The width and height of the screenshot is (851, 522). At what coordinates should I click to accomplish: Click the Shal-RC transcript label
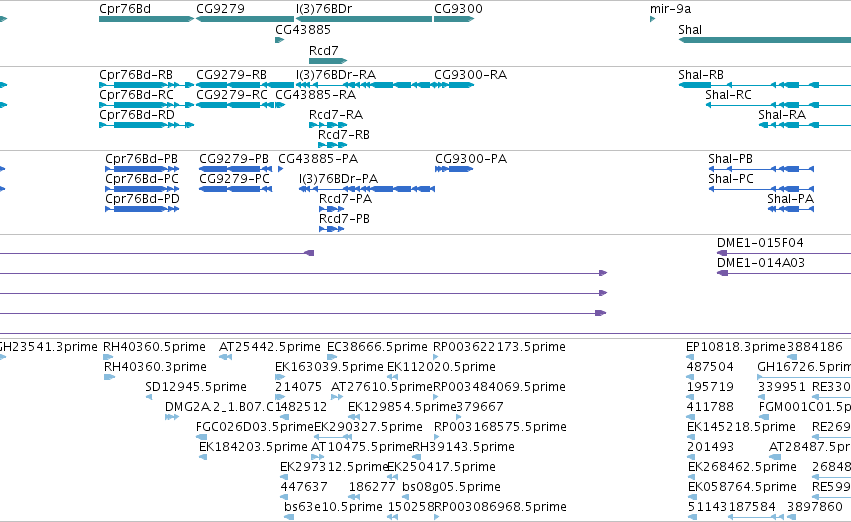point(728,95)
